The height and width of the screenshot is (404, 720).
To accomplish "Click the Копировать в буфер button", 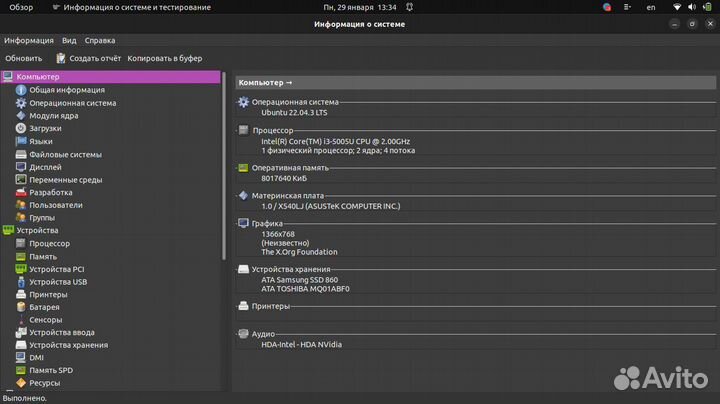I will (164, 58).
